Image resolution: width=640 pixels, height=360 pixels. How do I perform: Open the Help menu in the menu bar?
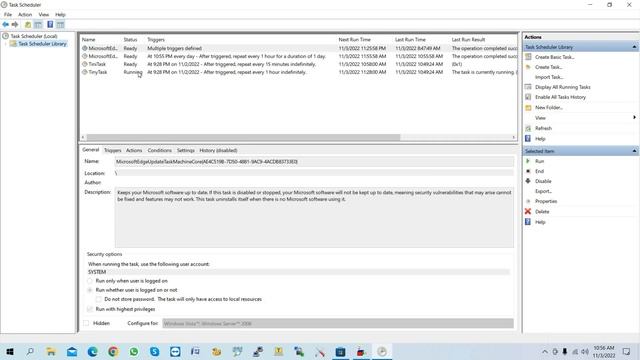coord(60,14)
